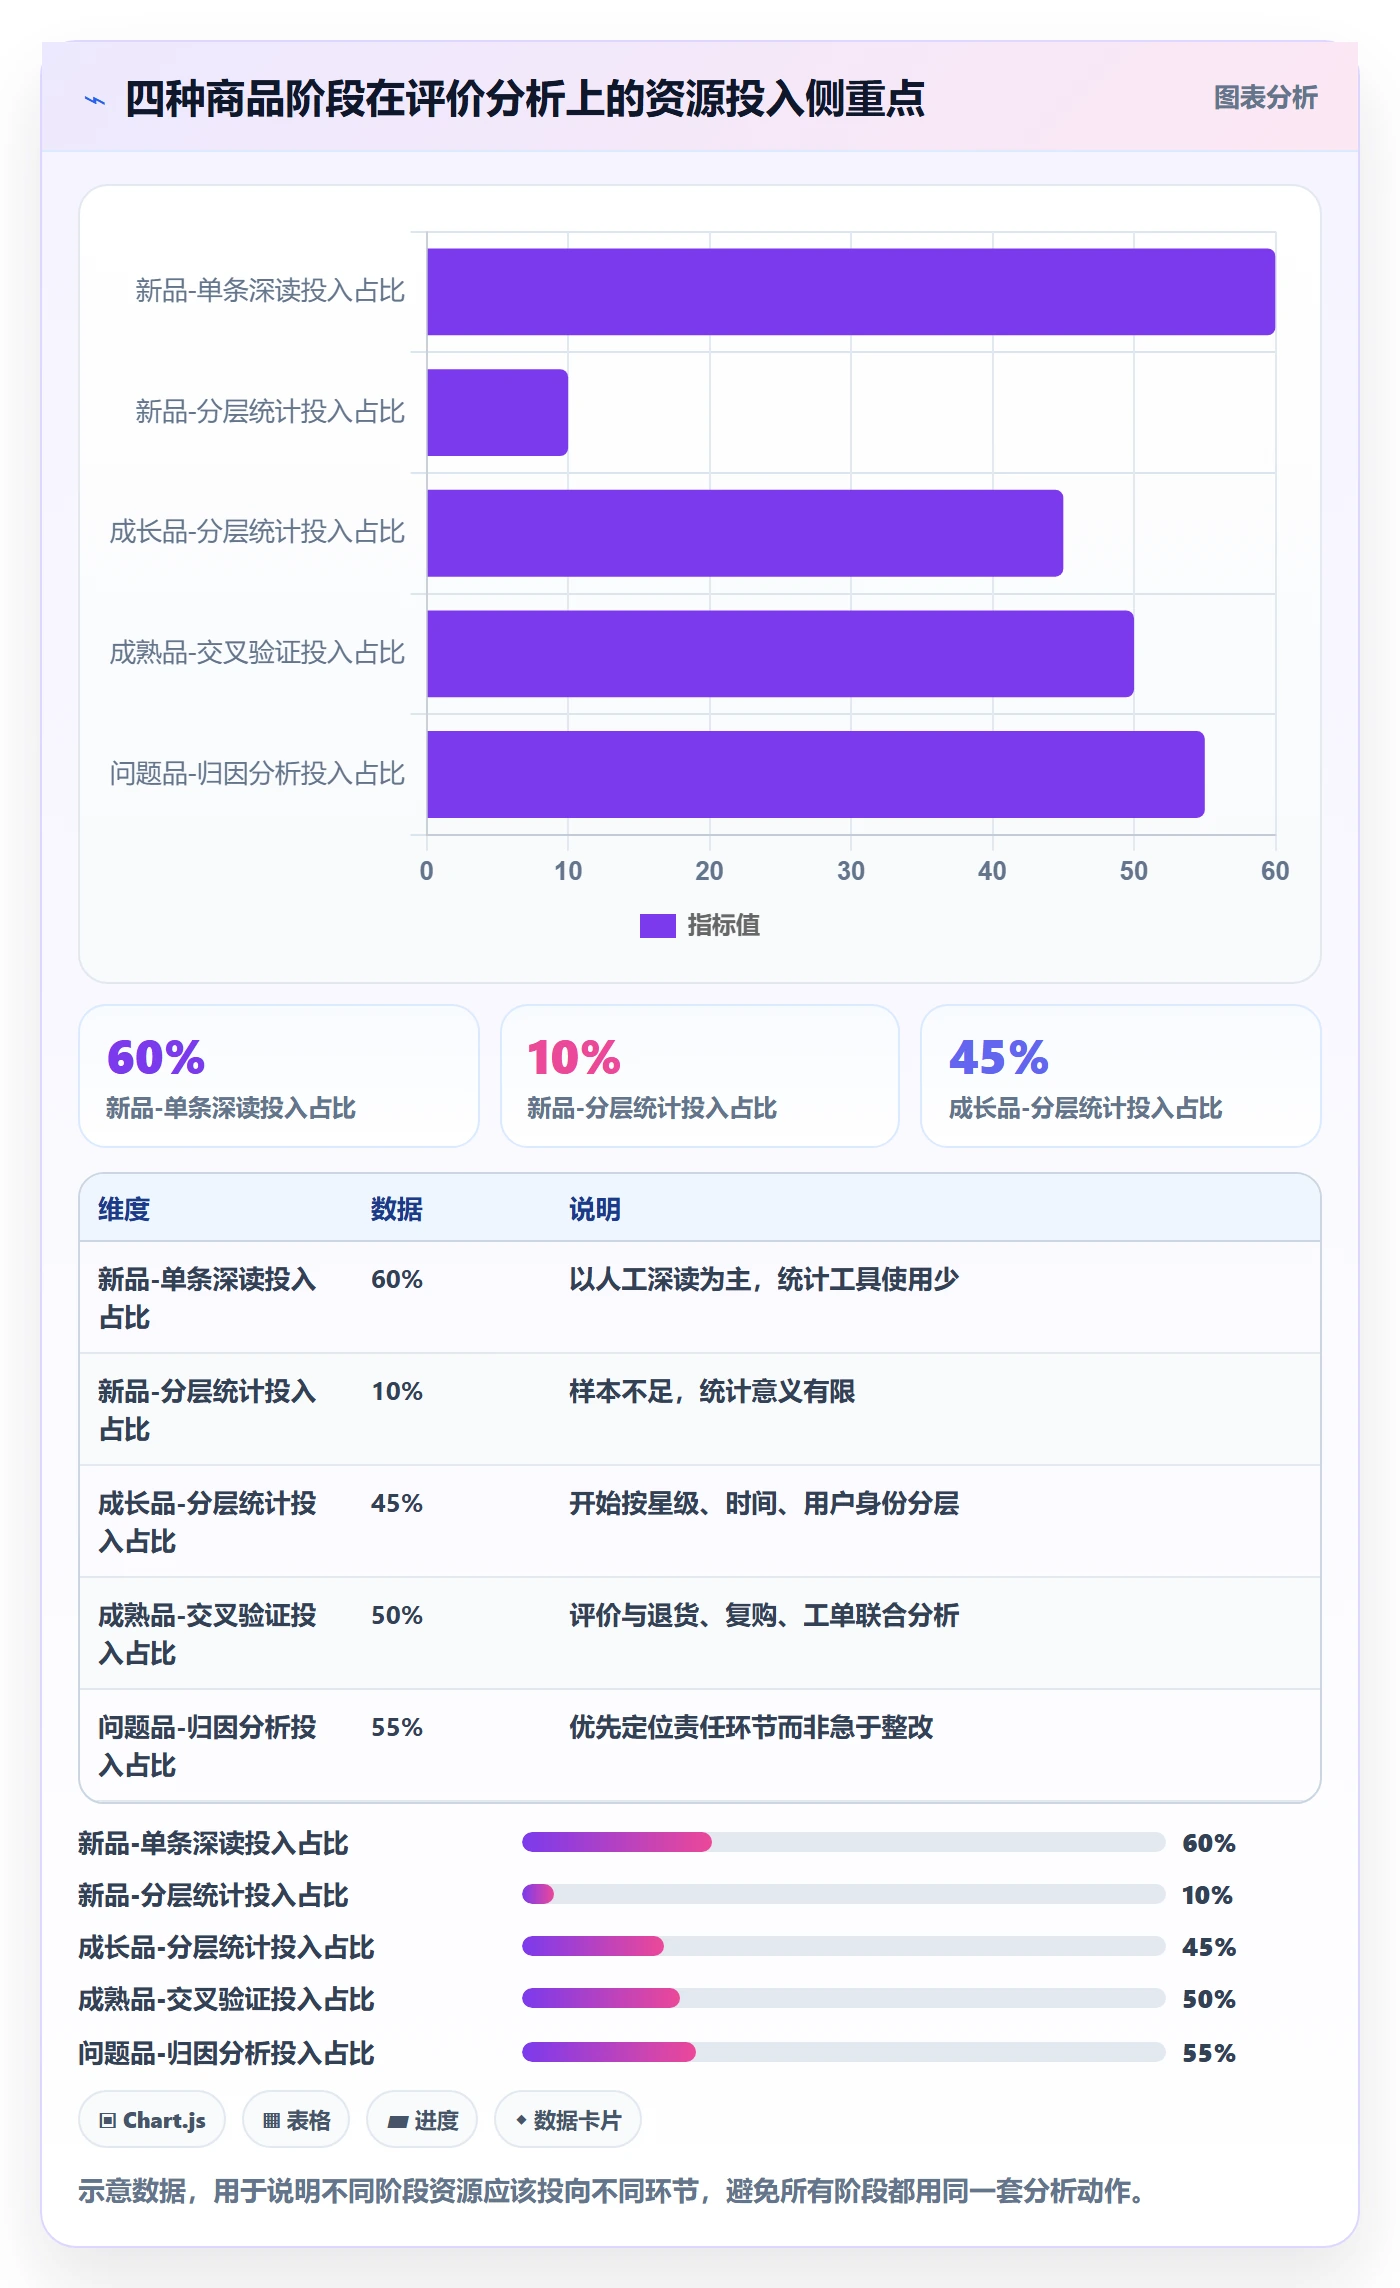Screen dimensions: 1400x2288
Task: Click progress bar for 问题品-归因分析投入占比
Action: 844,2052
